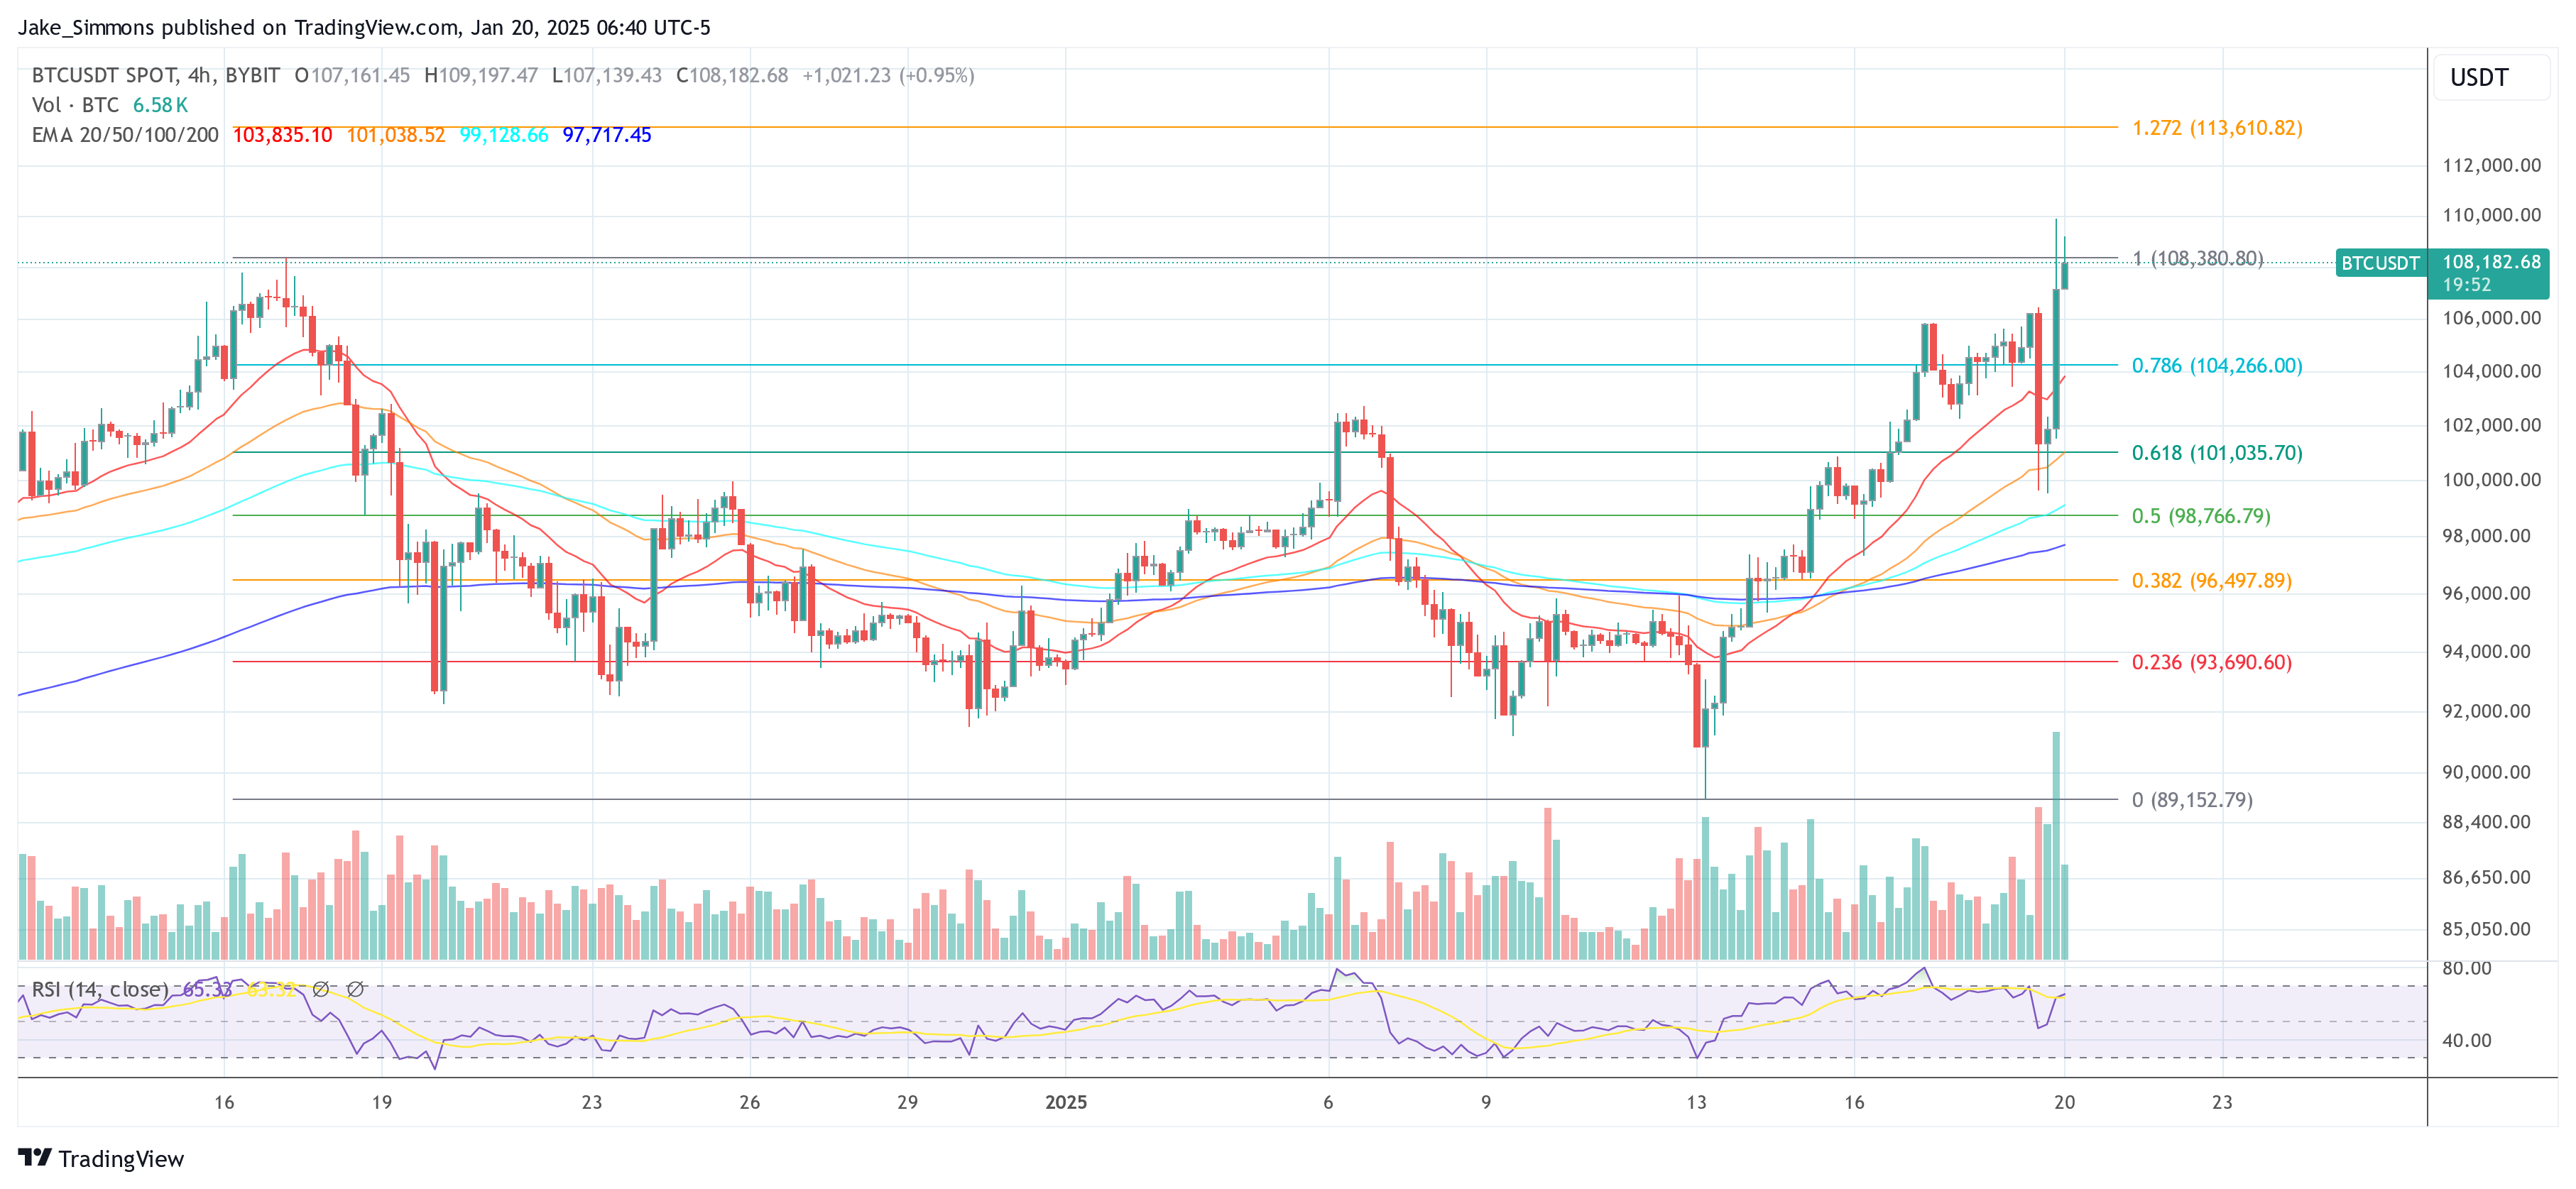Click the open price O107,161.45

(x=352, y=75)
